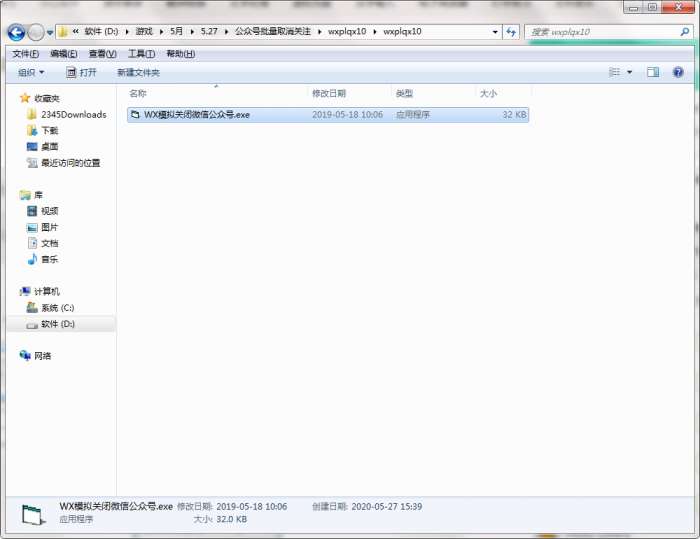Click the network icon beside 网络
Screen dimensions: 700x539
coord(25,355)
